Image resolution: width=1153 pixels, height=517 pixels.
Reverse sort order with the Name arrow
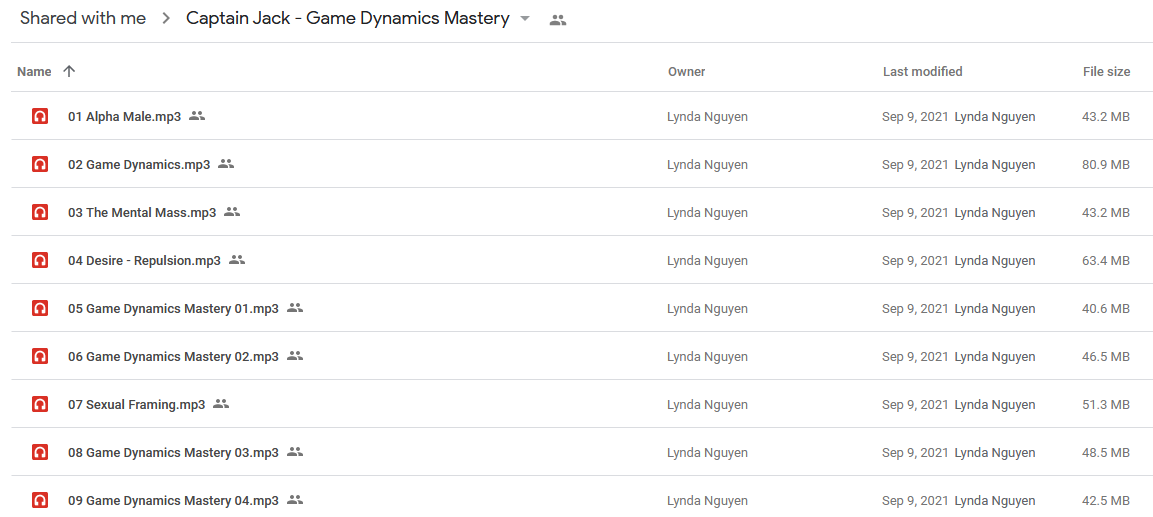click(x=69, y=71)
